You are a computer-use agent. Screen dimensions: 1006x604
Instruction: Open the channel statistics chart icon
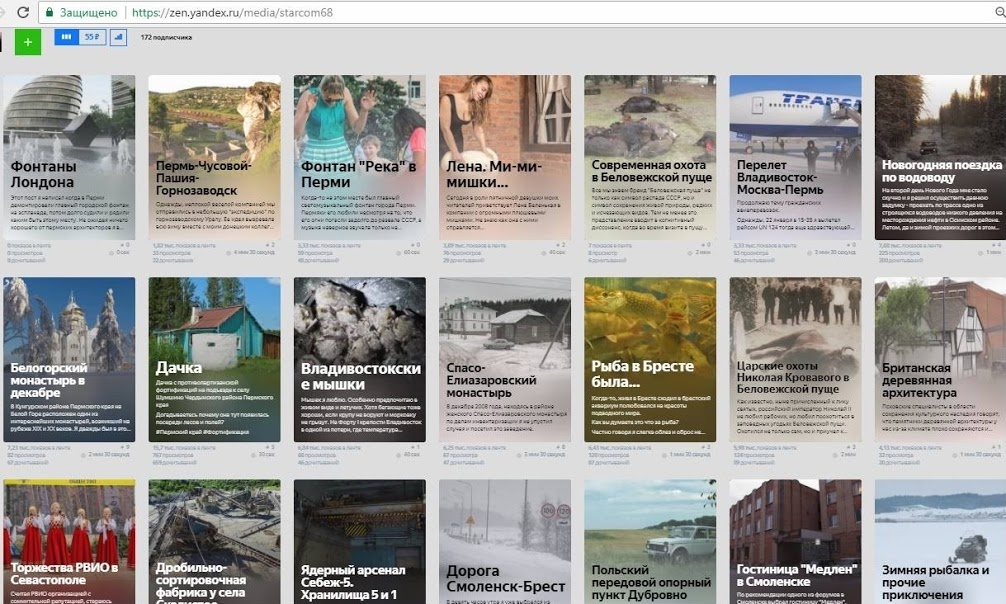(118, 37)
